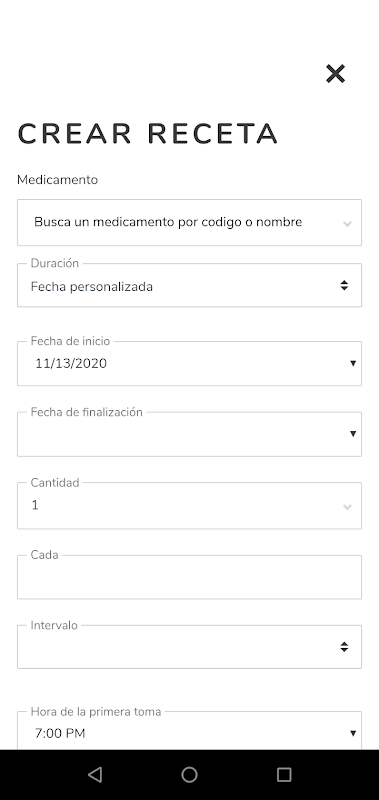Click the up-down arrows in Duración

tap(344, 286)
